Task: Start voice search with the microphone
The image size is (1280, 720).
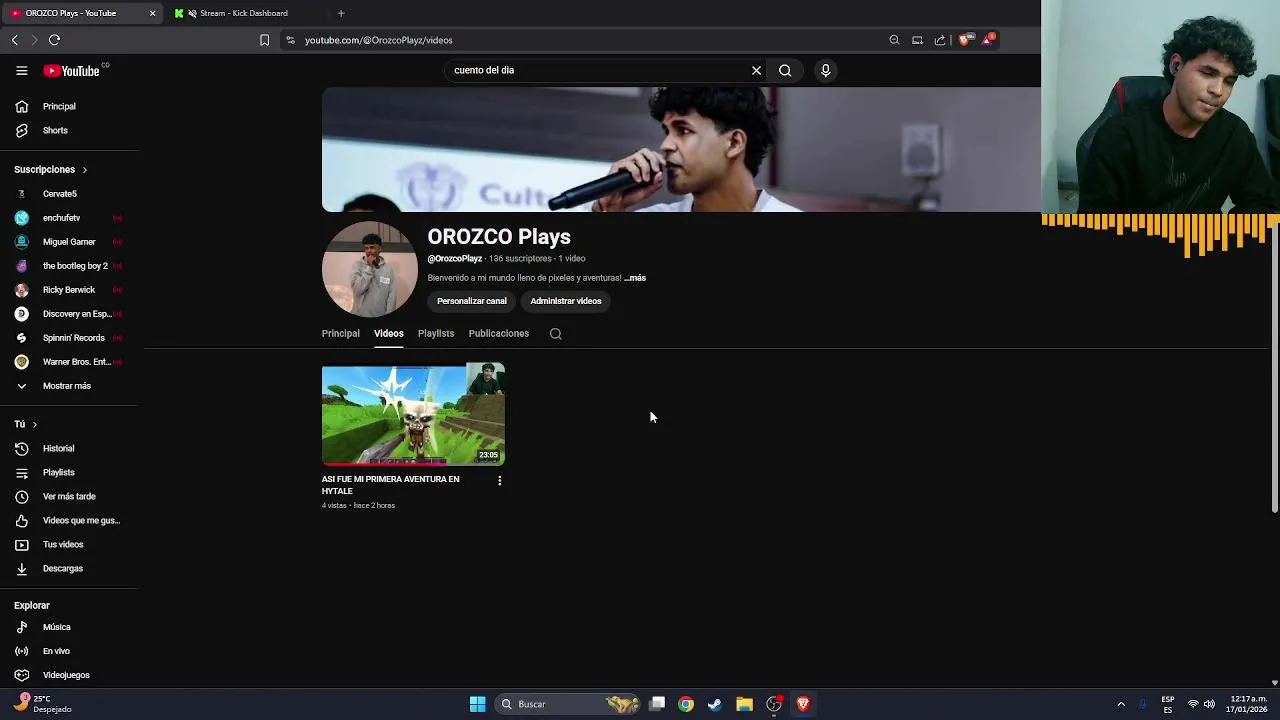Action: 825,70
